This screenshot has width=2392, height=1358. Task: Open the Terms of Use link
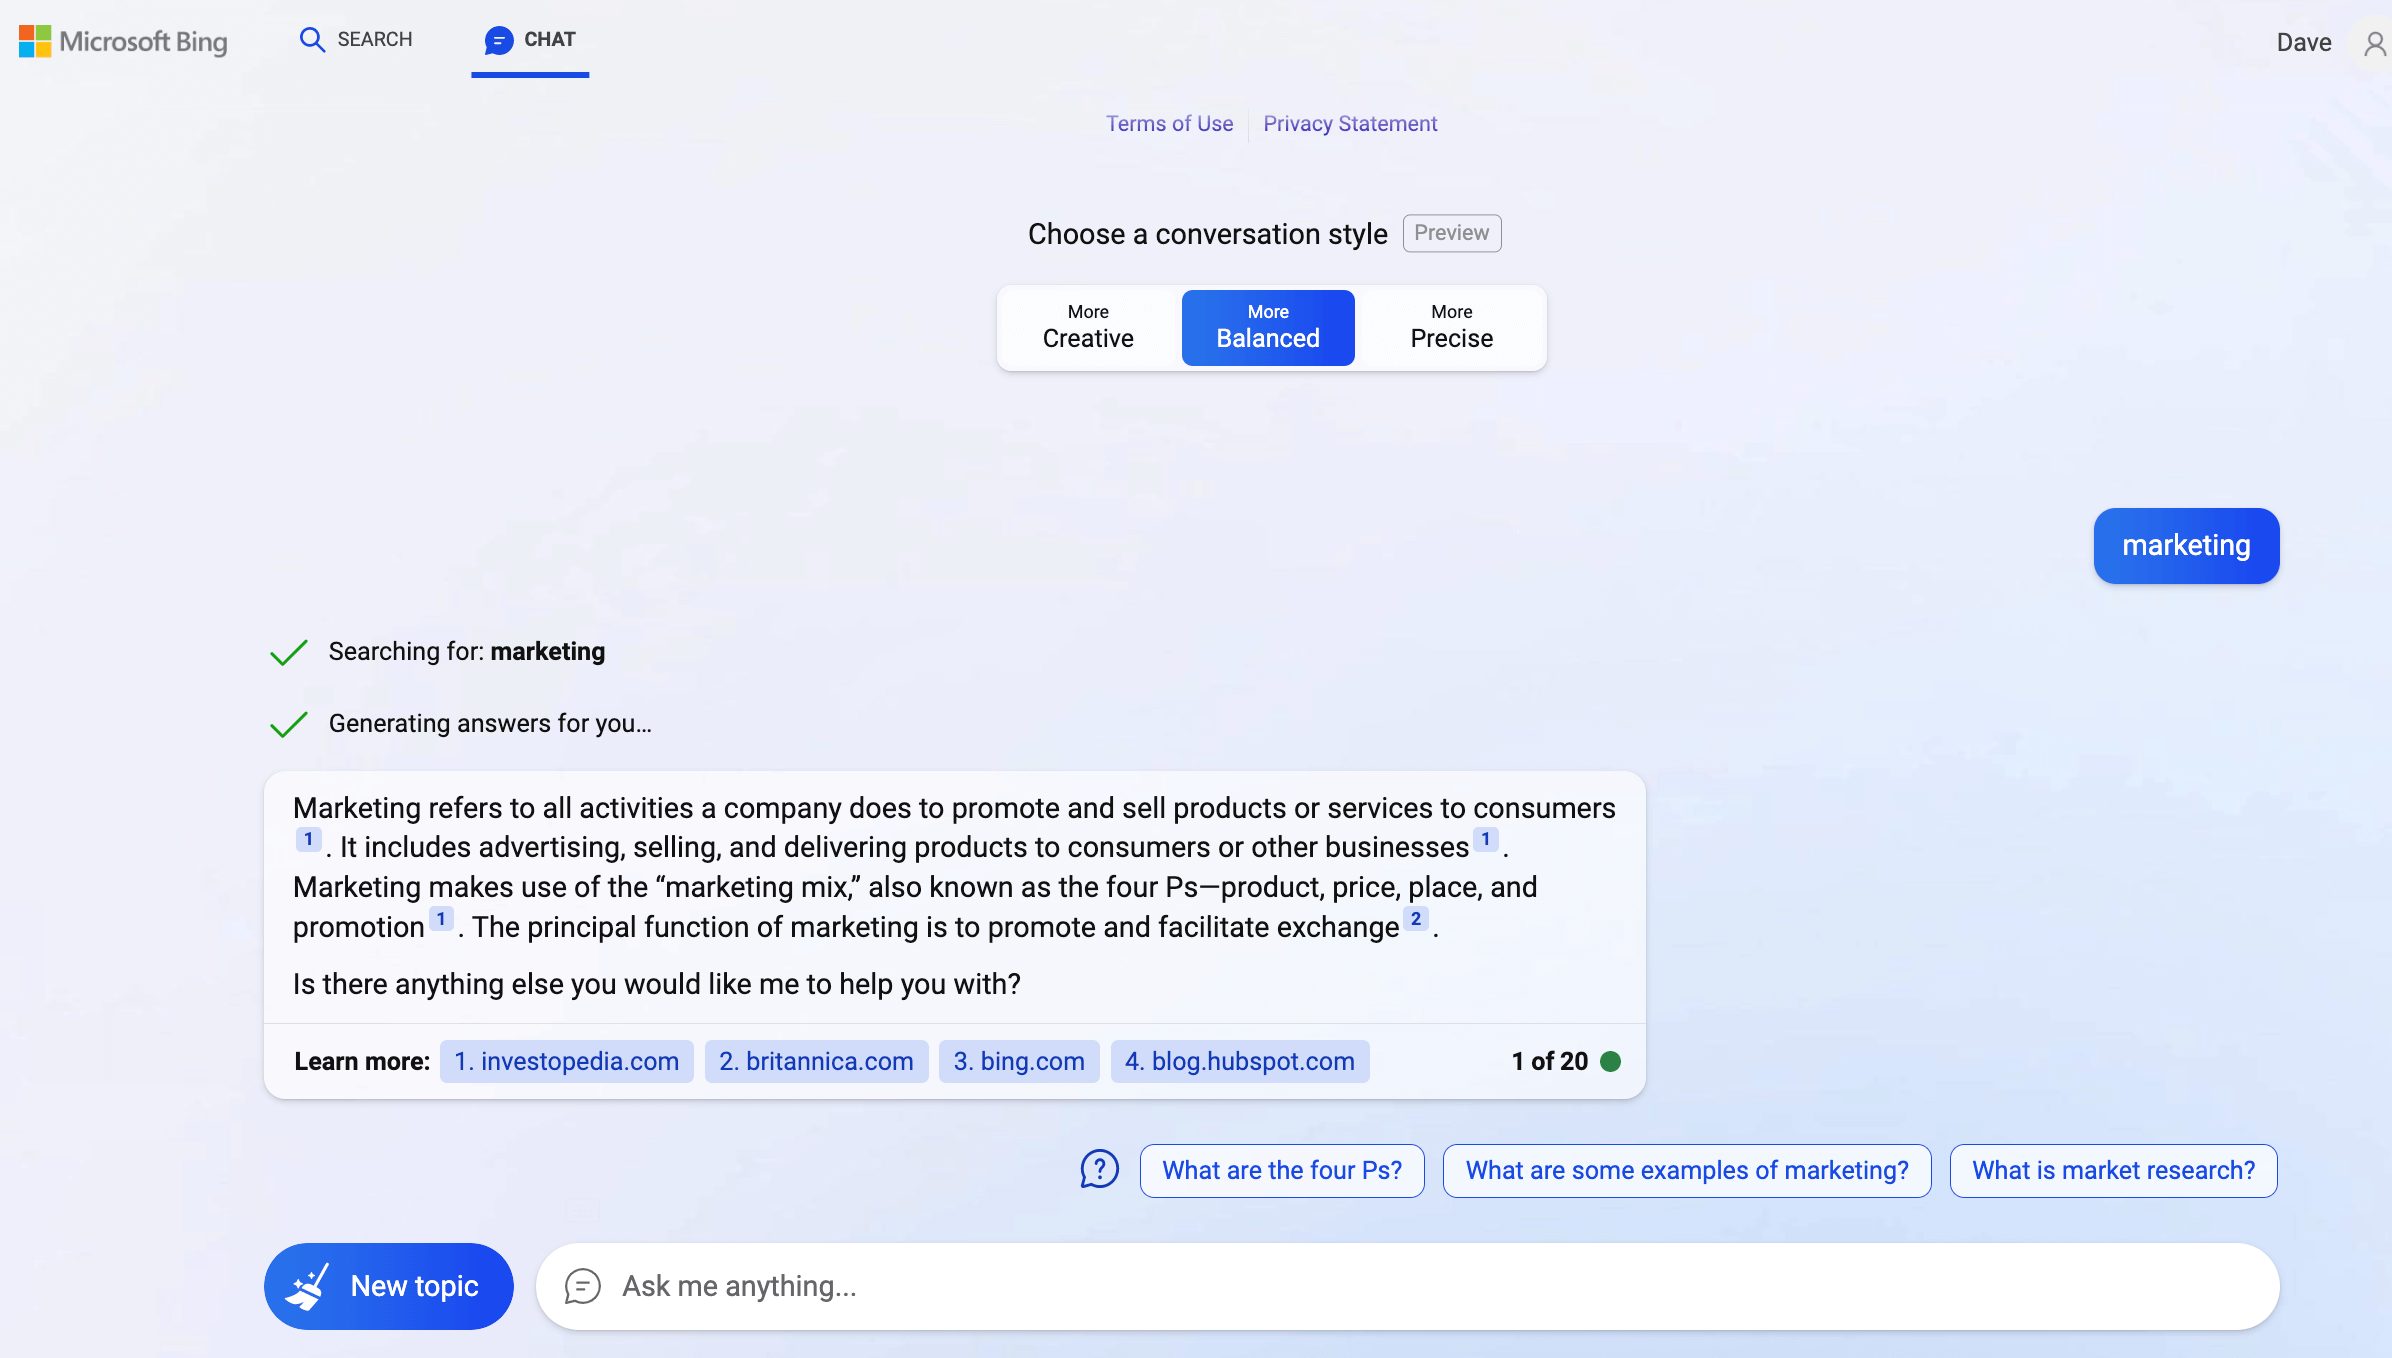(x=1169, y=124)
